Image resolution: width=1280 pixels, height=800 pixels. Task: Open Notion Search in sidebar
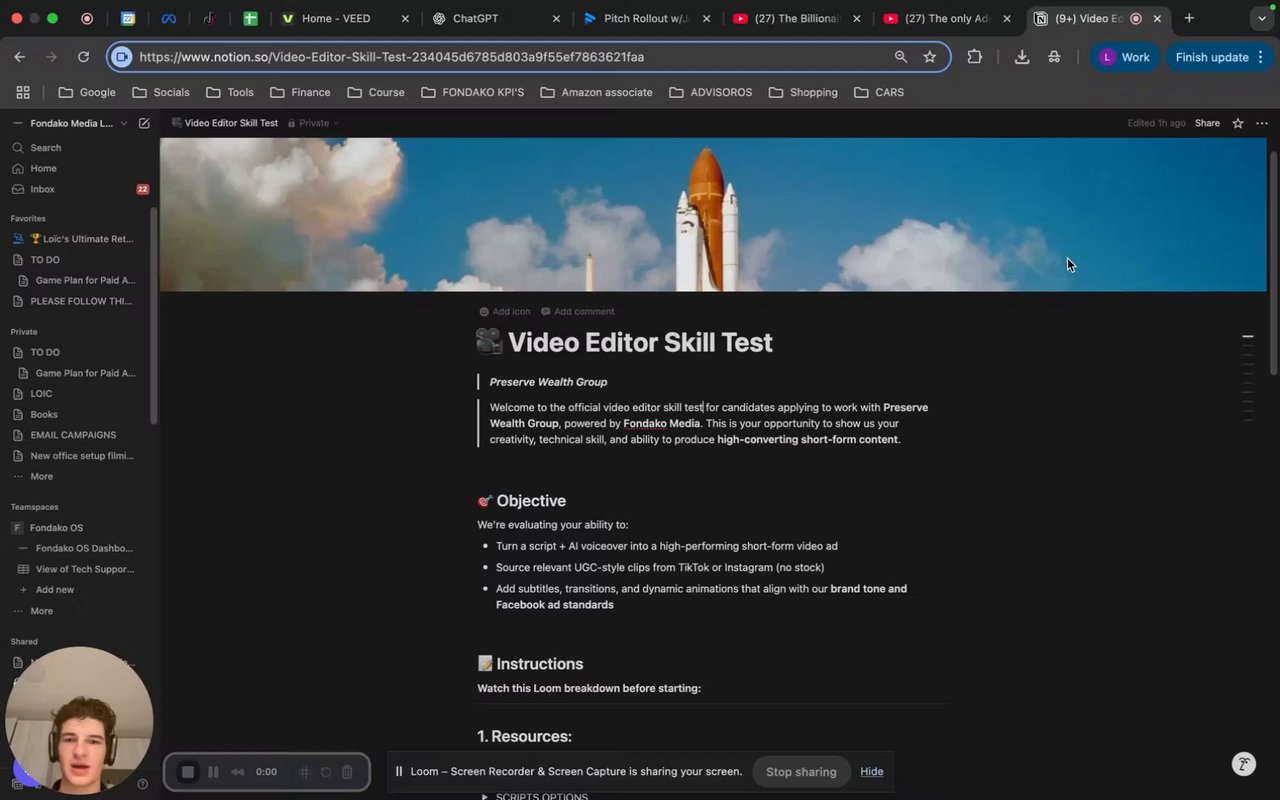click(x=78, y=148)
